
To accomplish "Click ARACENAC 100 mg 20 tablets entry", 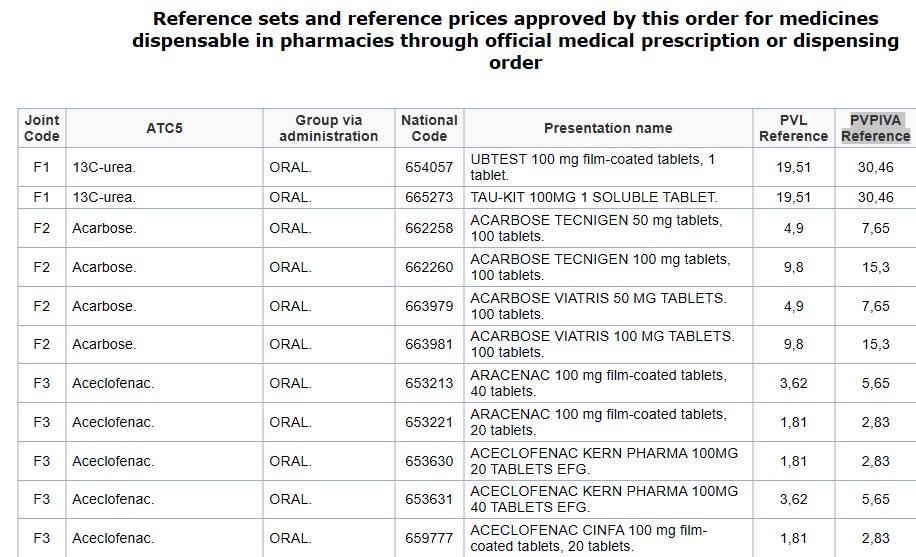I will [597, 422].
